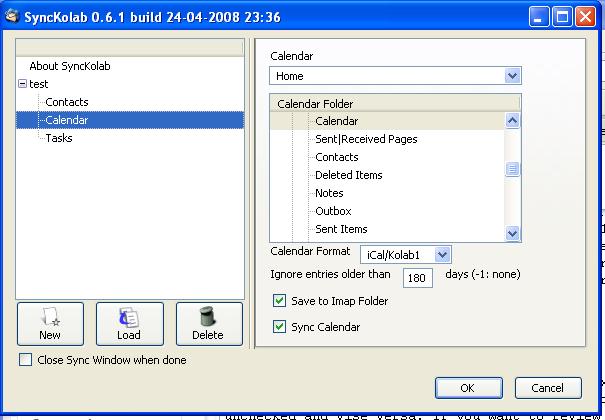Choose Deleted Items folder
The height and width of the screenshot is (420, 605).
(x=348, y=175)
